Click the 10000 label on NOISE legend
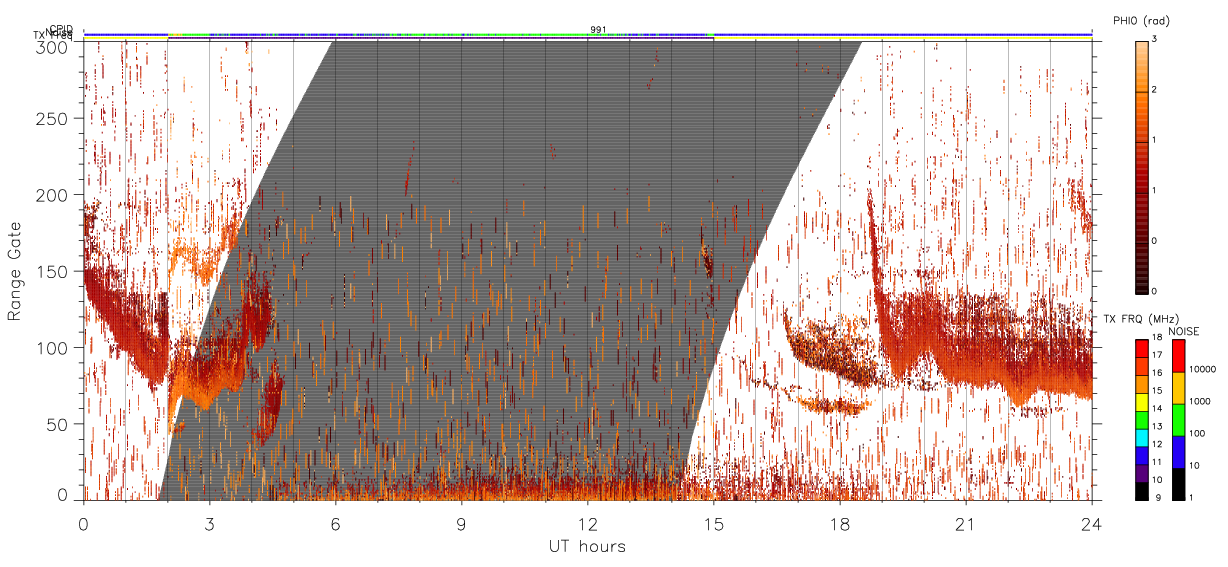1228x567 pixels. 1201,370
